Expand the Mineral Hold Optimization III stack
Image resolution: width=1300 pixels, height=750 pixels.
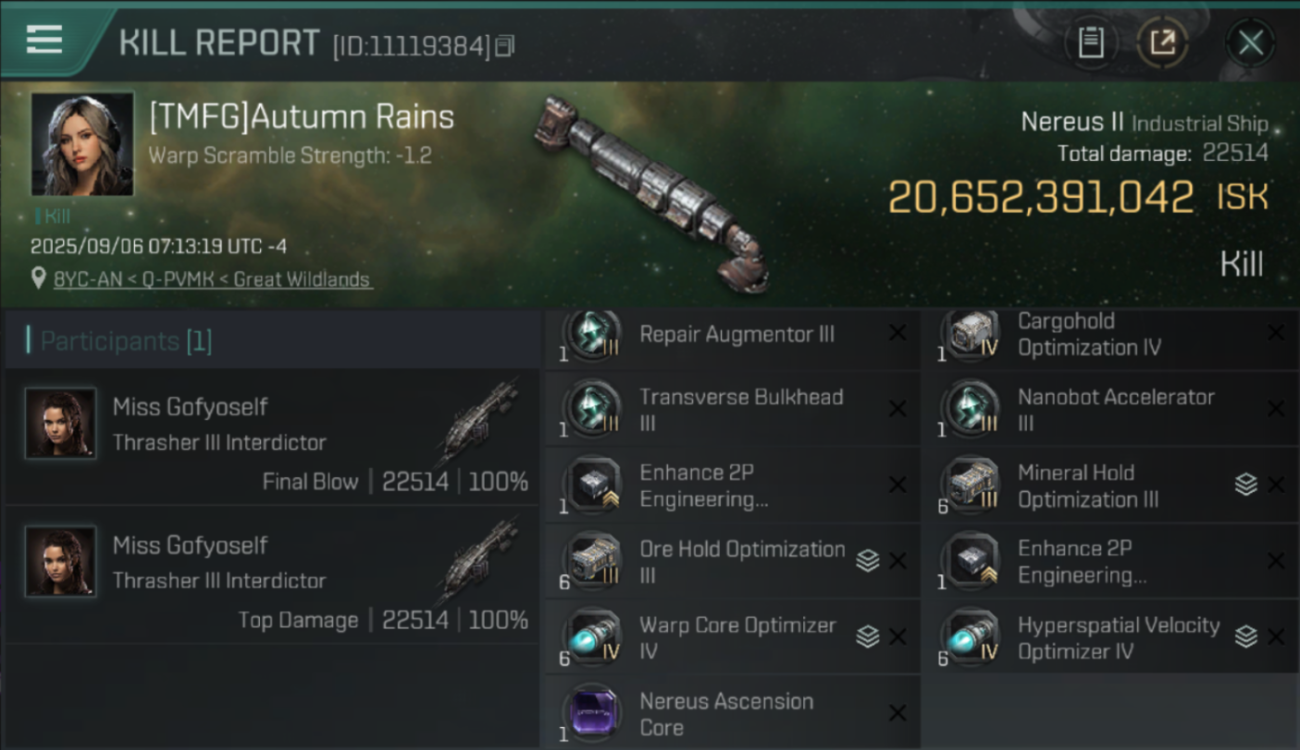(x=1246, y=485)
